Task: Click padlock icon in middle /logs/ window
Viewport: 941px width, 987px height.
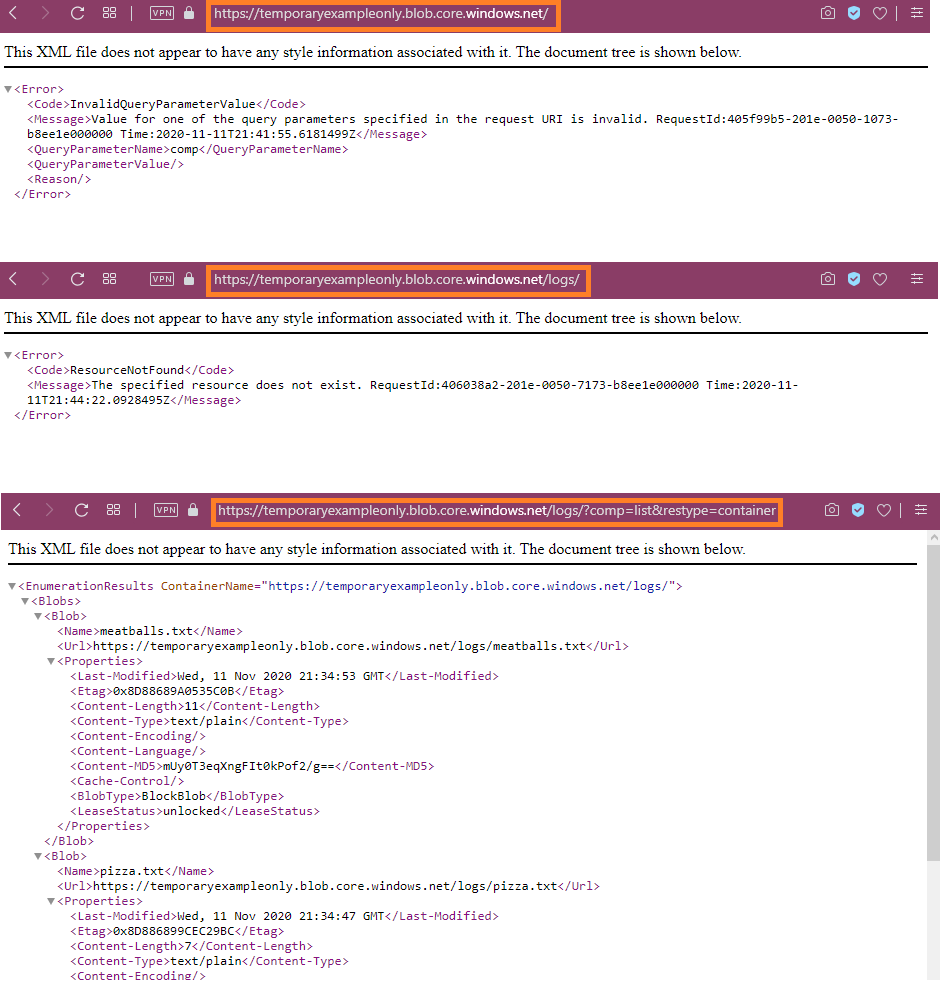Action: point(189,278)
